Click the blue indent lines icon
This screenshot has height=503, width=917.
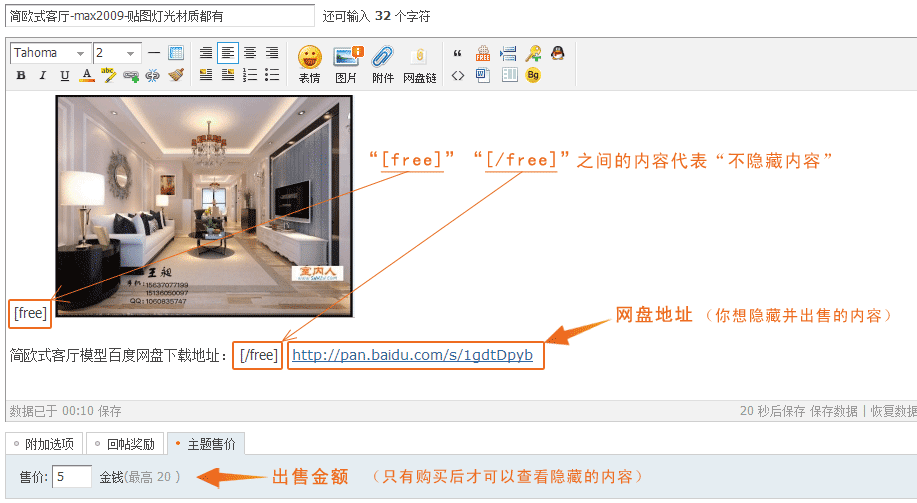click(508, 54)
